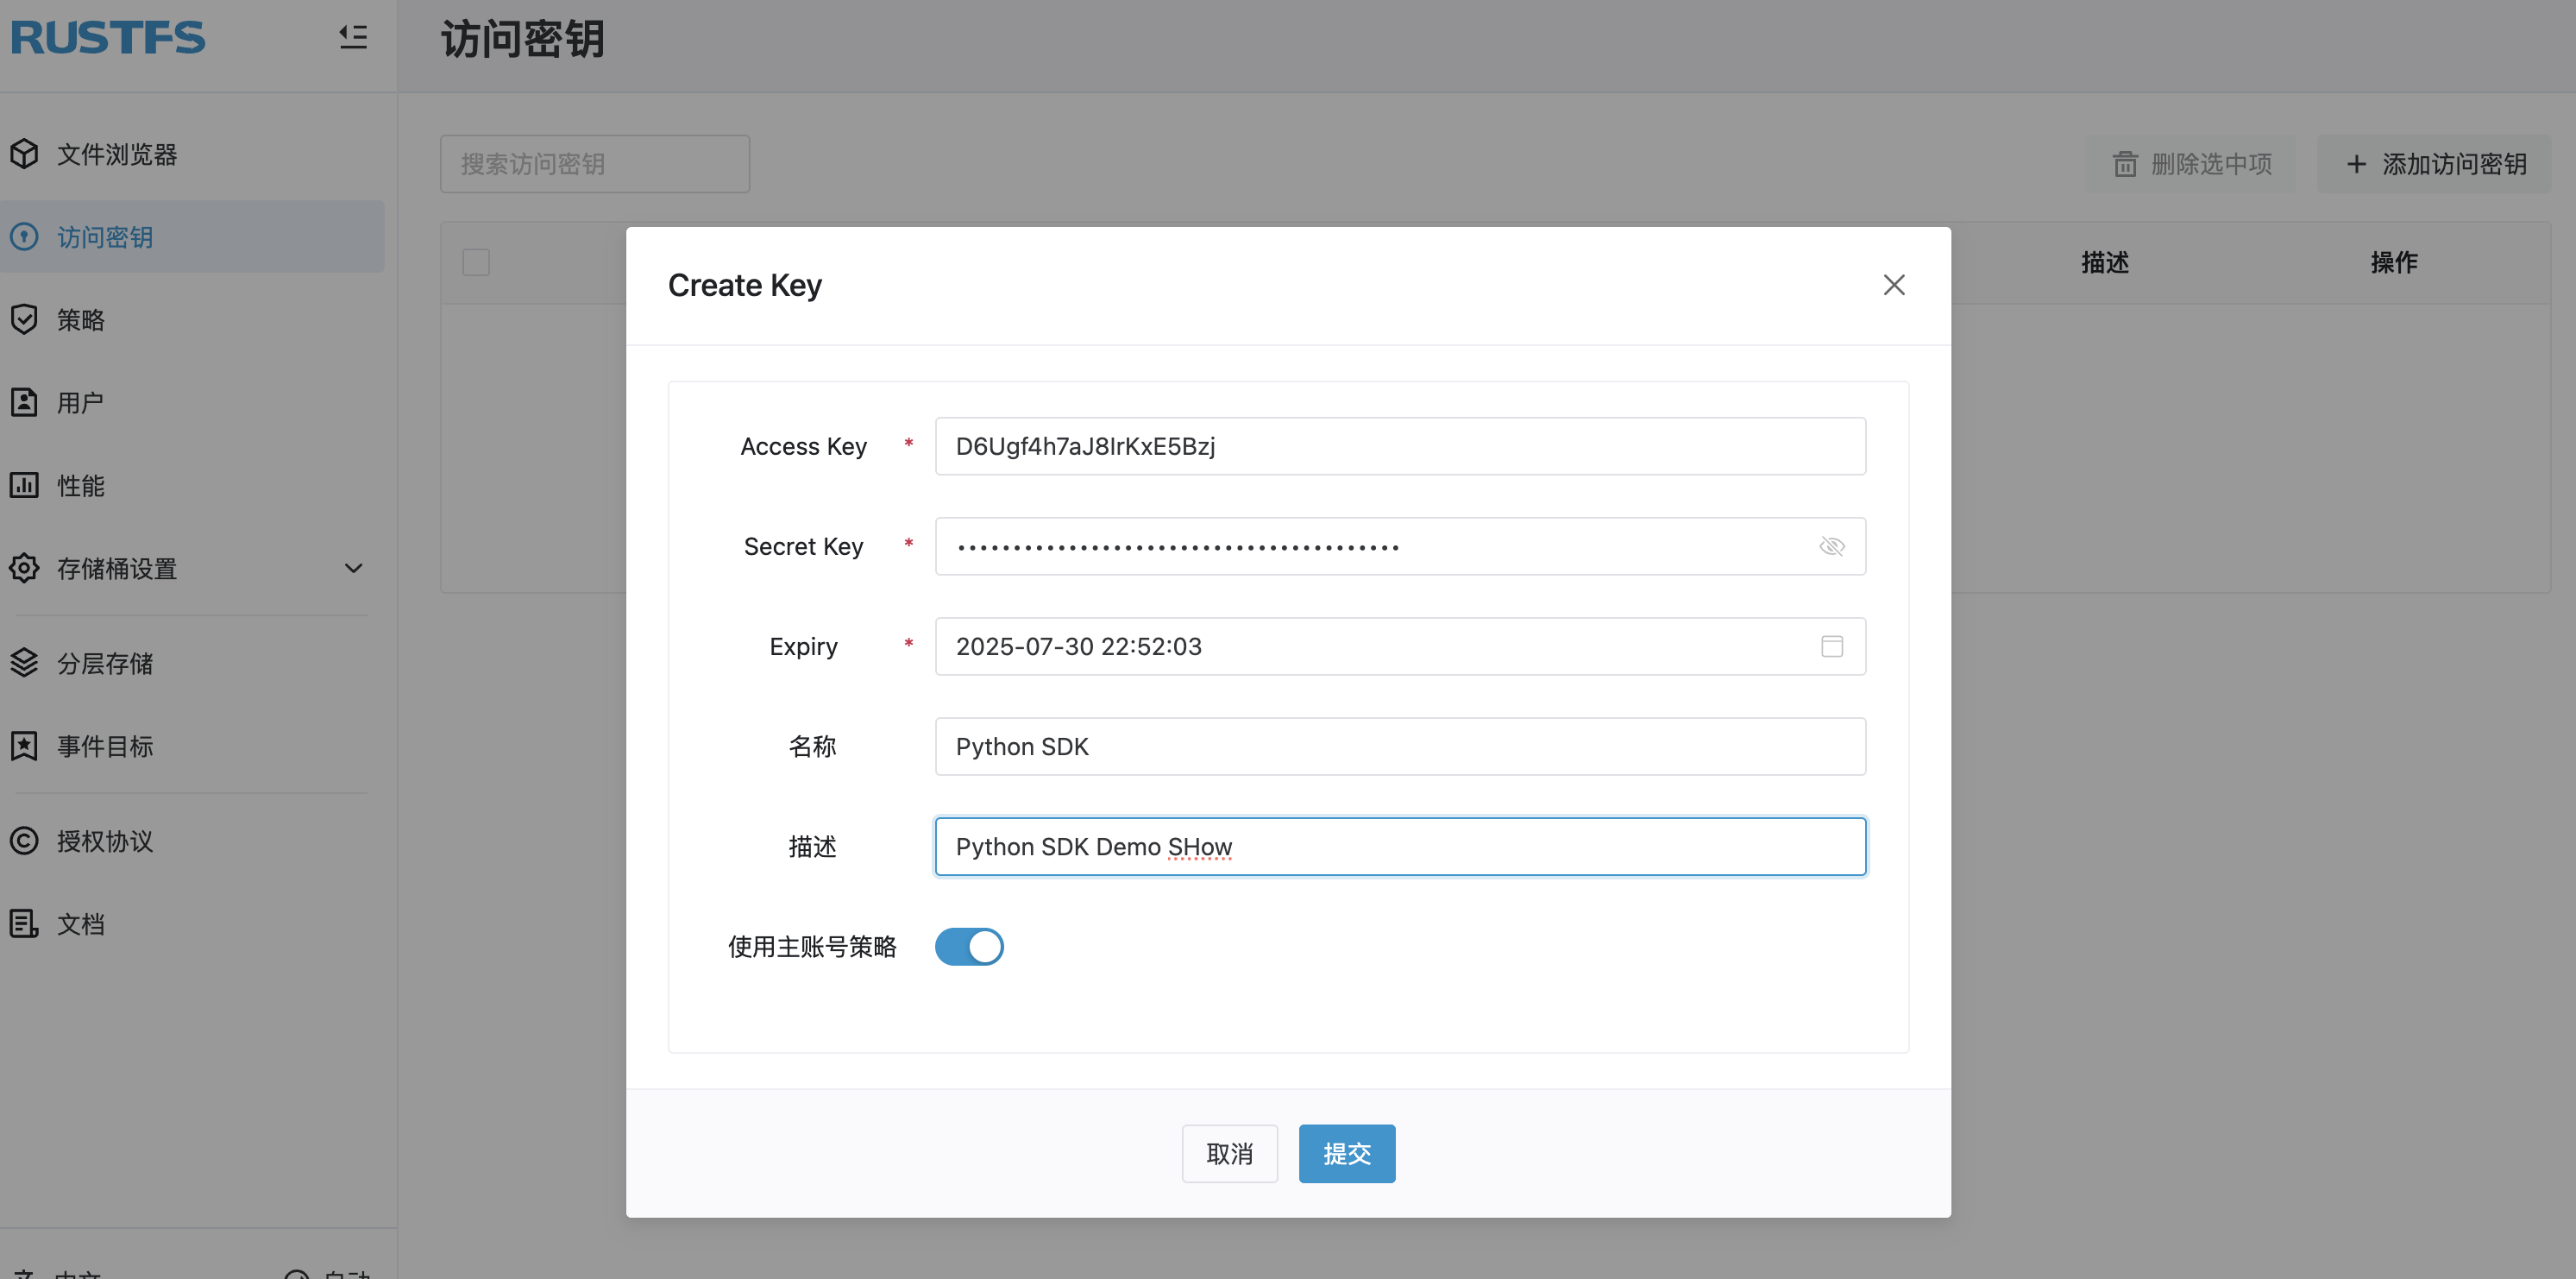This screenshot has width=2576, height=1279.
Task: Open the 文件浏览器 file browser cube icon
Action: point(25,154)
